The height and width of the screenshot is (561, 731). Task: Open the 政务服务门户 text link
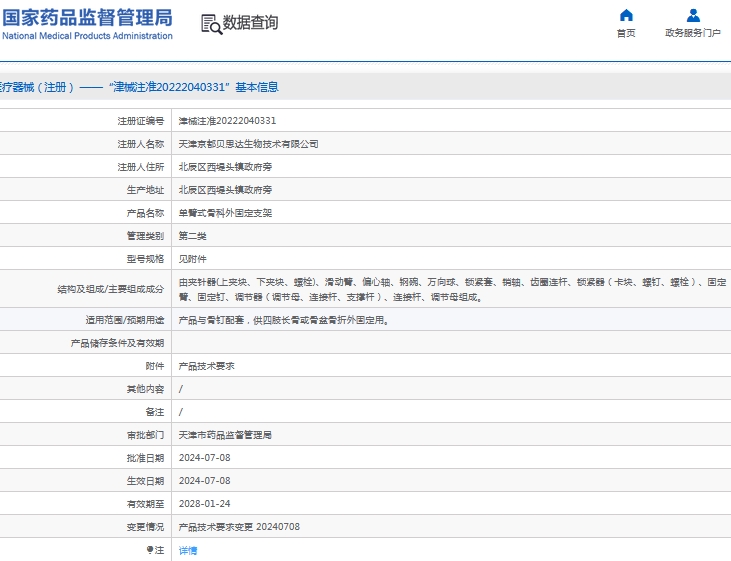coord(693,33)
